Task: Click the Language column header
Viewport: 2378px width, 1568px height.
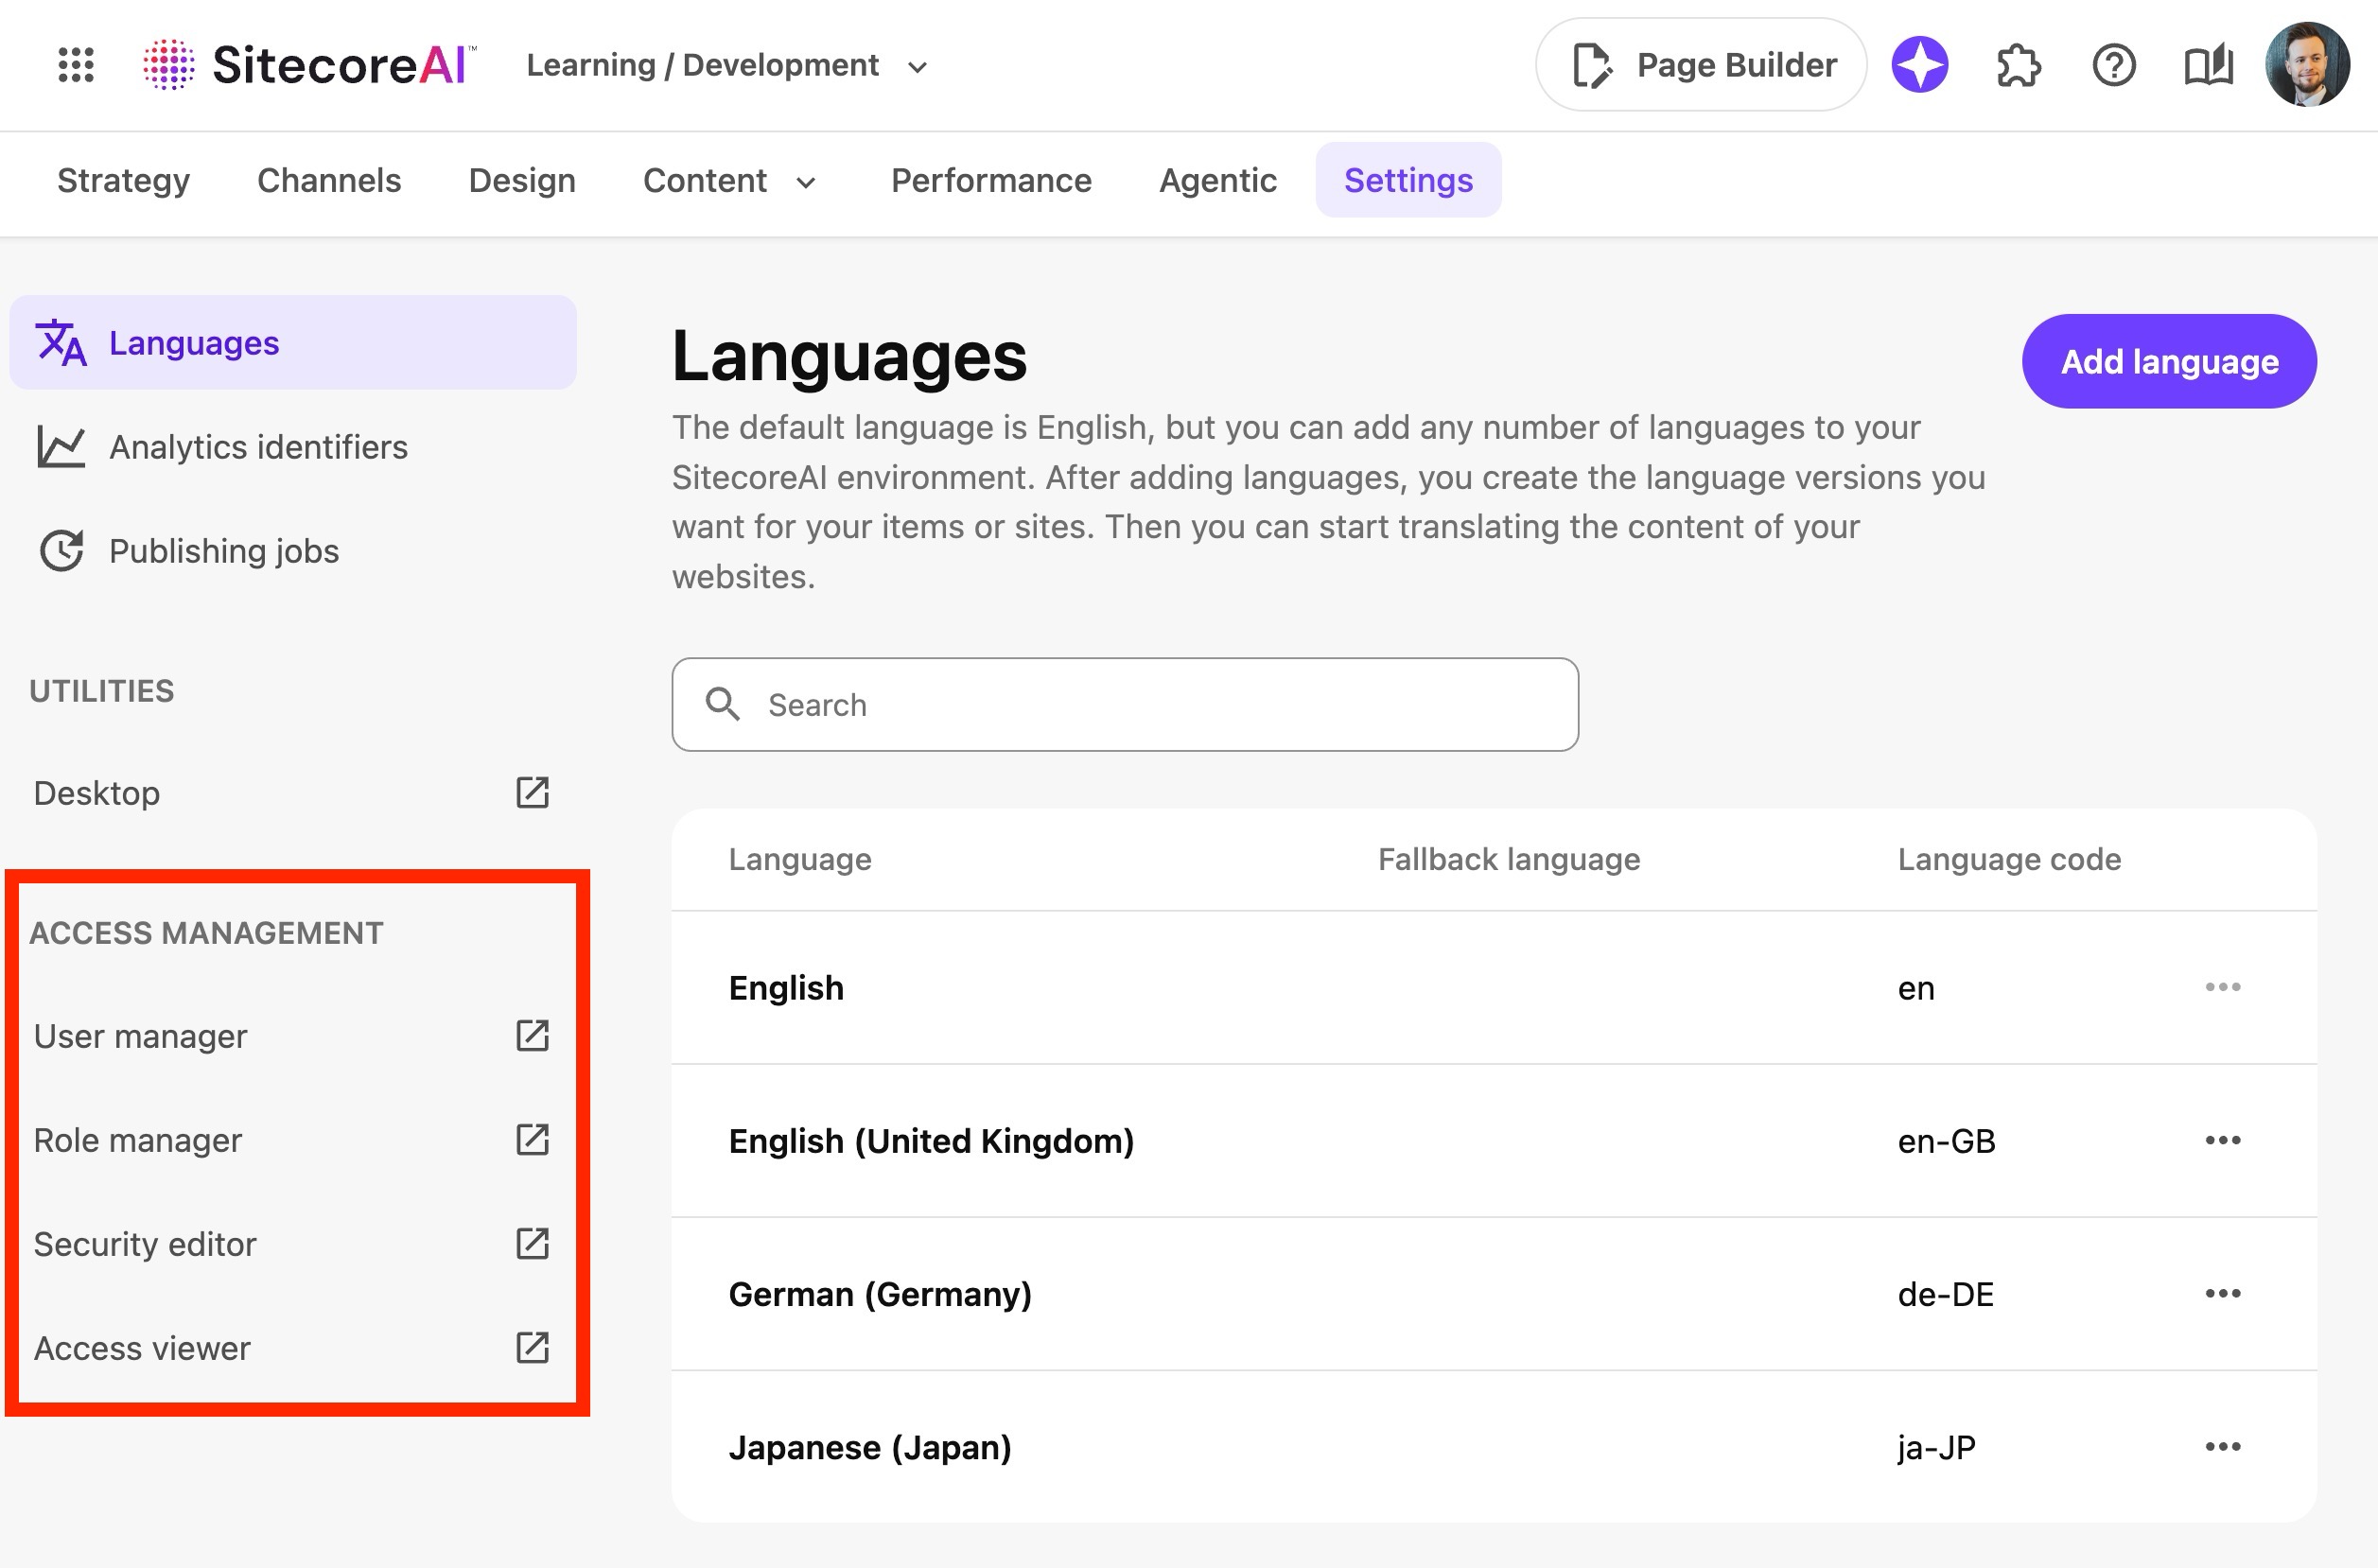Action: 800,859
